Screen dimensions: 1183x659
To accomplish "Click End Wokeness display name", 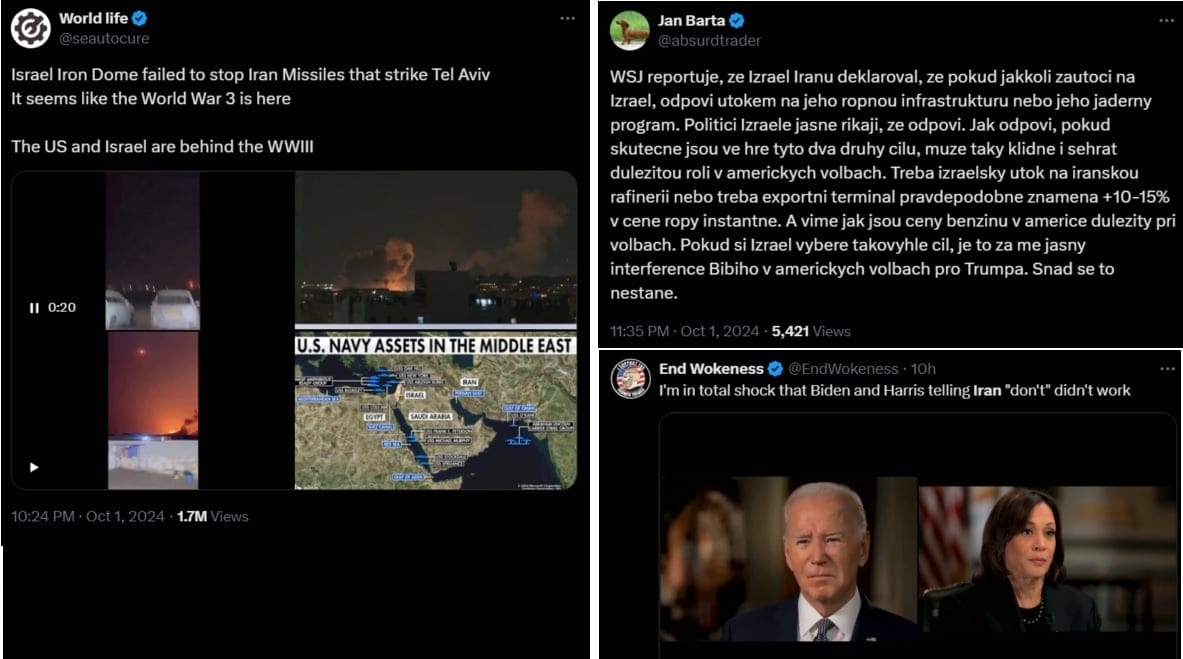I will coord(711,369).
